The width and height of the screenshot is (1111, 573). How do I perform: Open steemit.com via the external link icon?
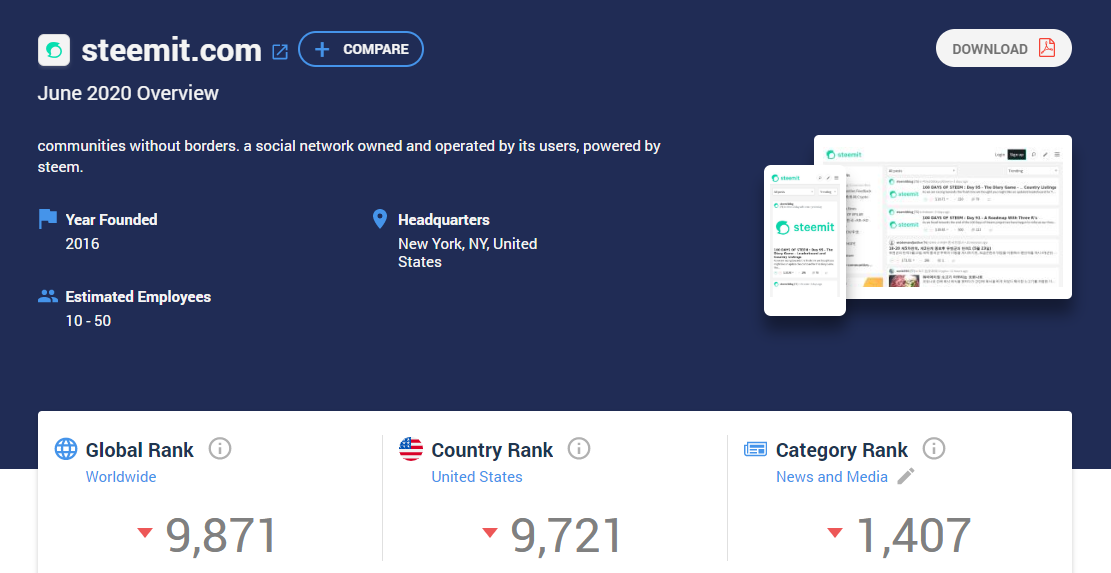(280, 52)
